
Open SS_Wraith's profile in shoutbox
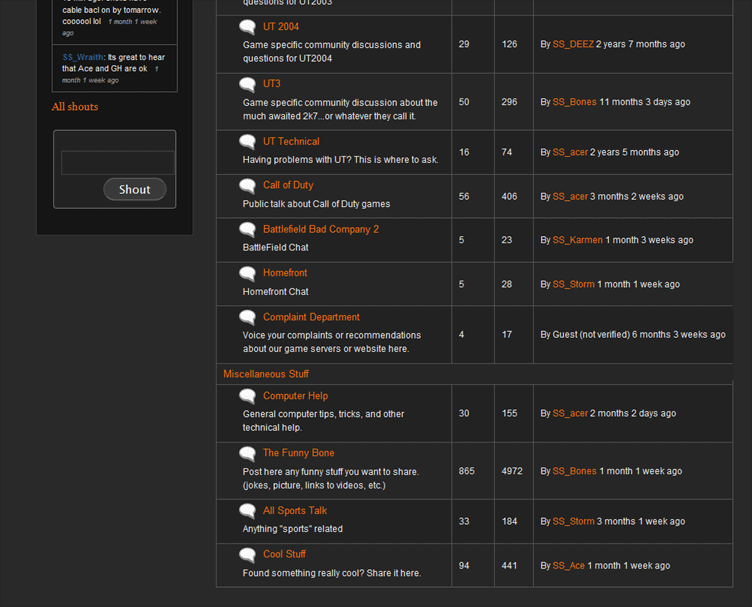82,57
